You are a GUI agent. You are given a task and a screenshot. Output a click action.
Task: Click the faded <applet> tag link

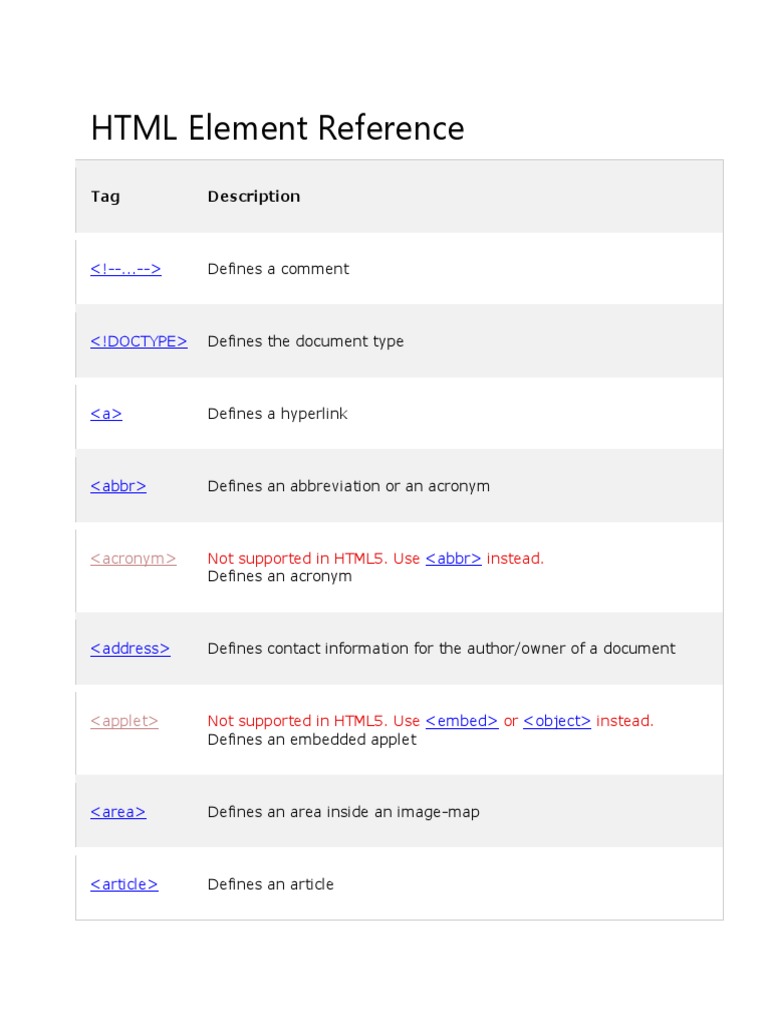(x=124, y=721)
